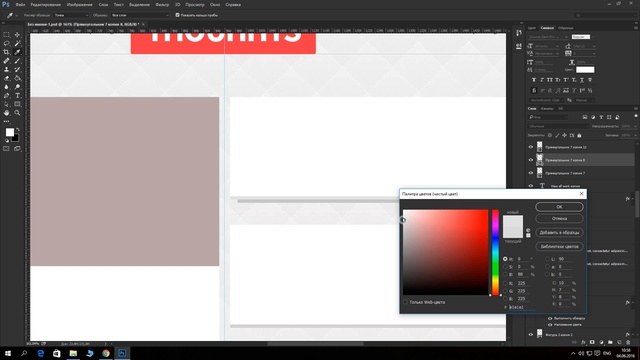640x360 pixels.
Task: Swap foreground and background colors
Action: [x=18, y=129]
